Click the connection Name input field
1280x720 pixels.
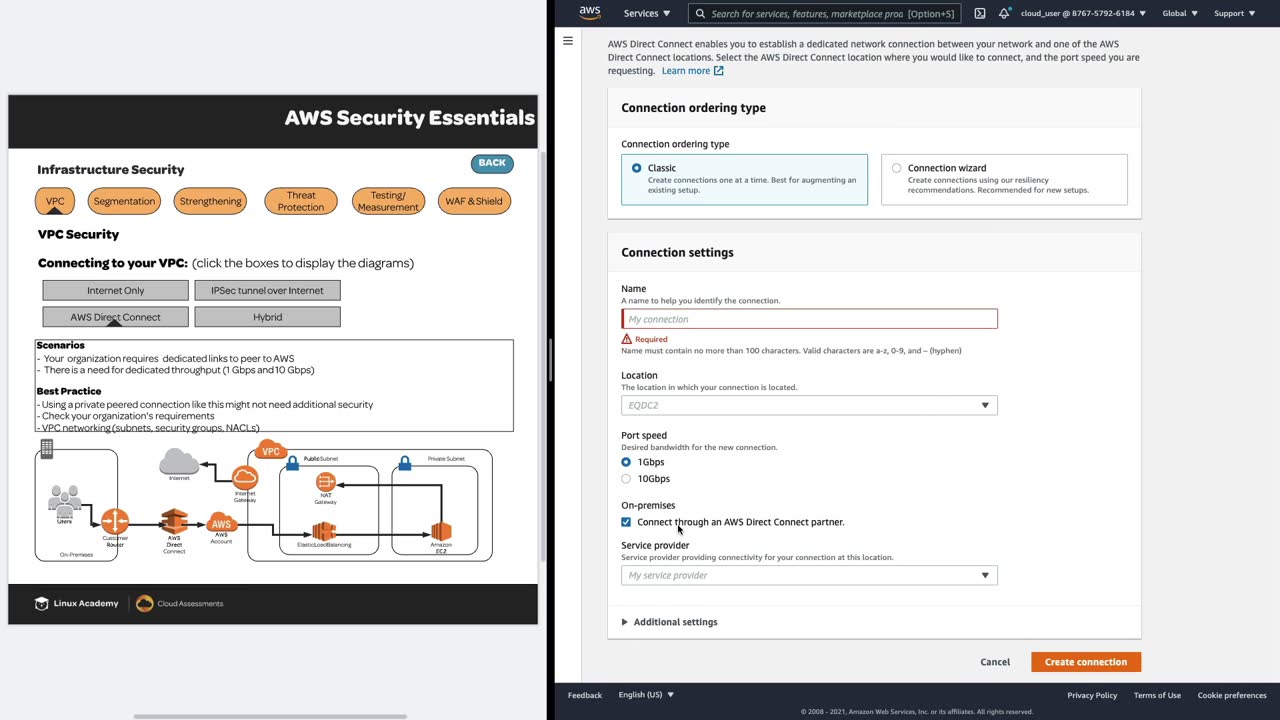tap(809, 319)
